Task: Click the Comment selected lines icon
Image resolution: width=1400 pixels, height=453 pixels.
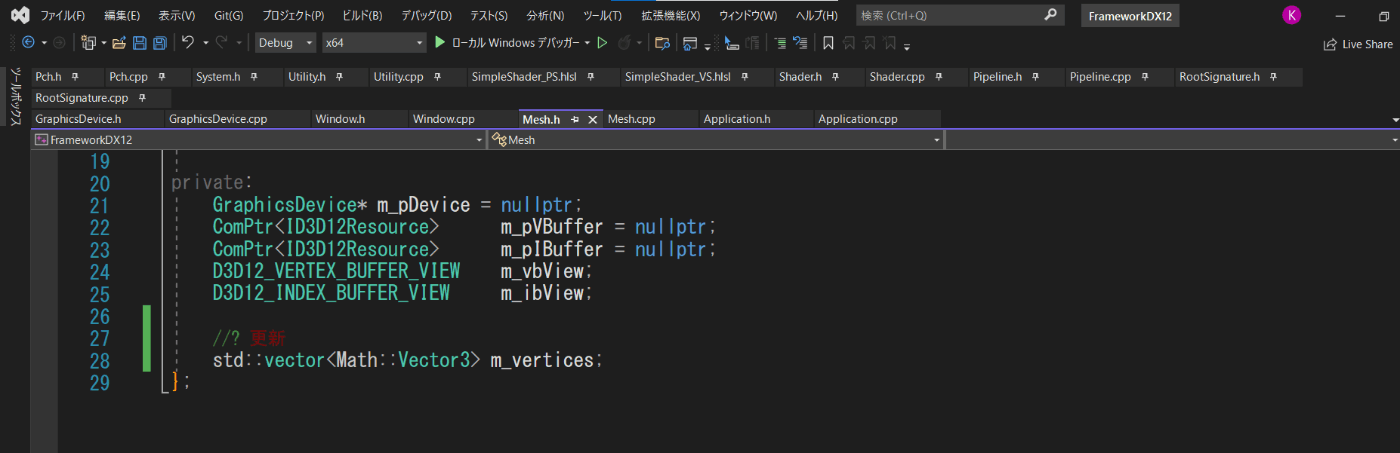Action: point(780,42)
